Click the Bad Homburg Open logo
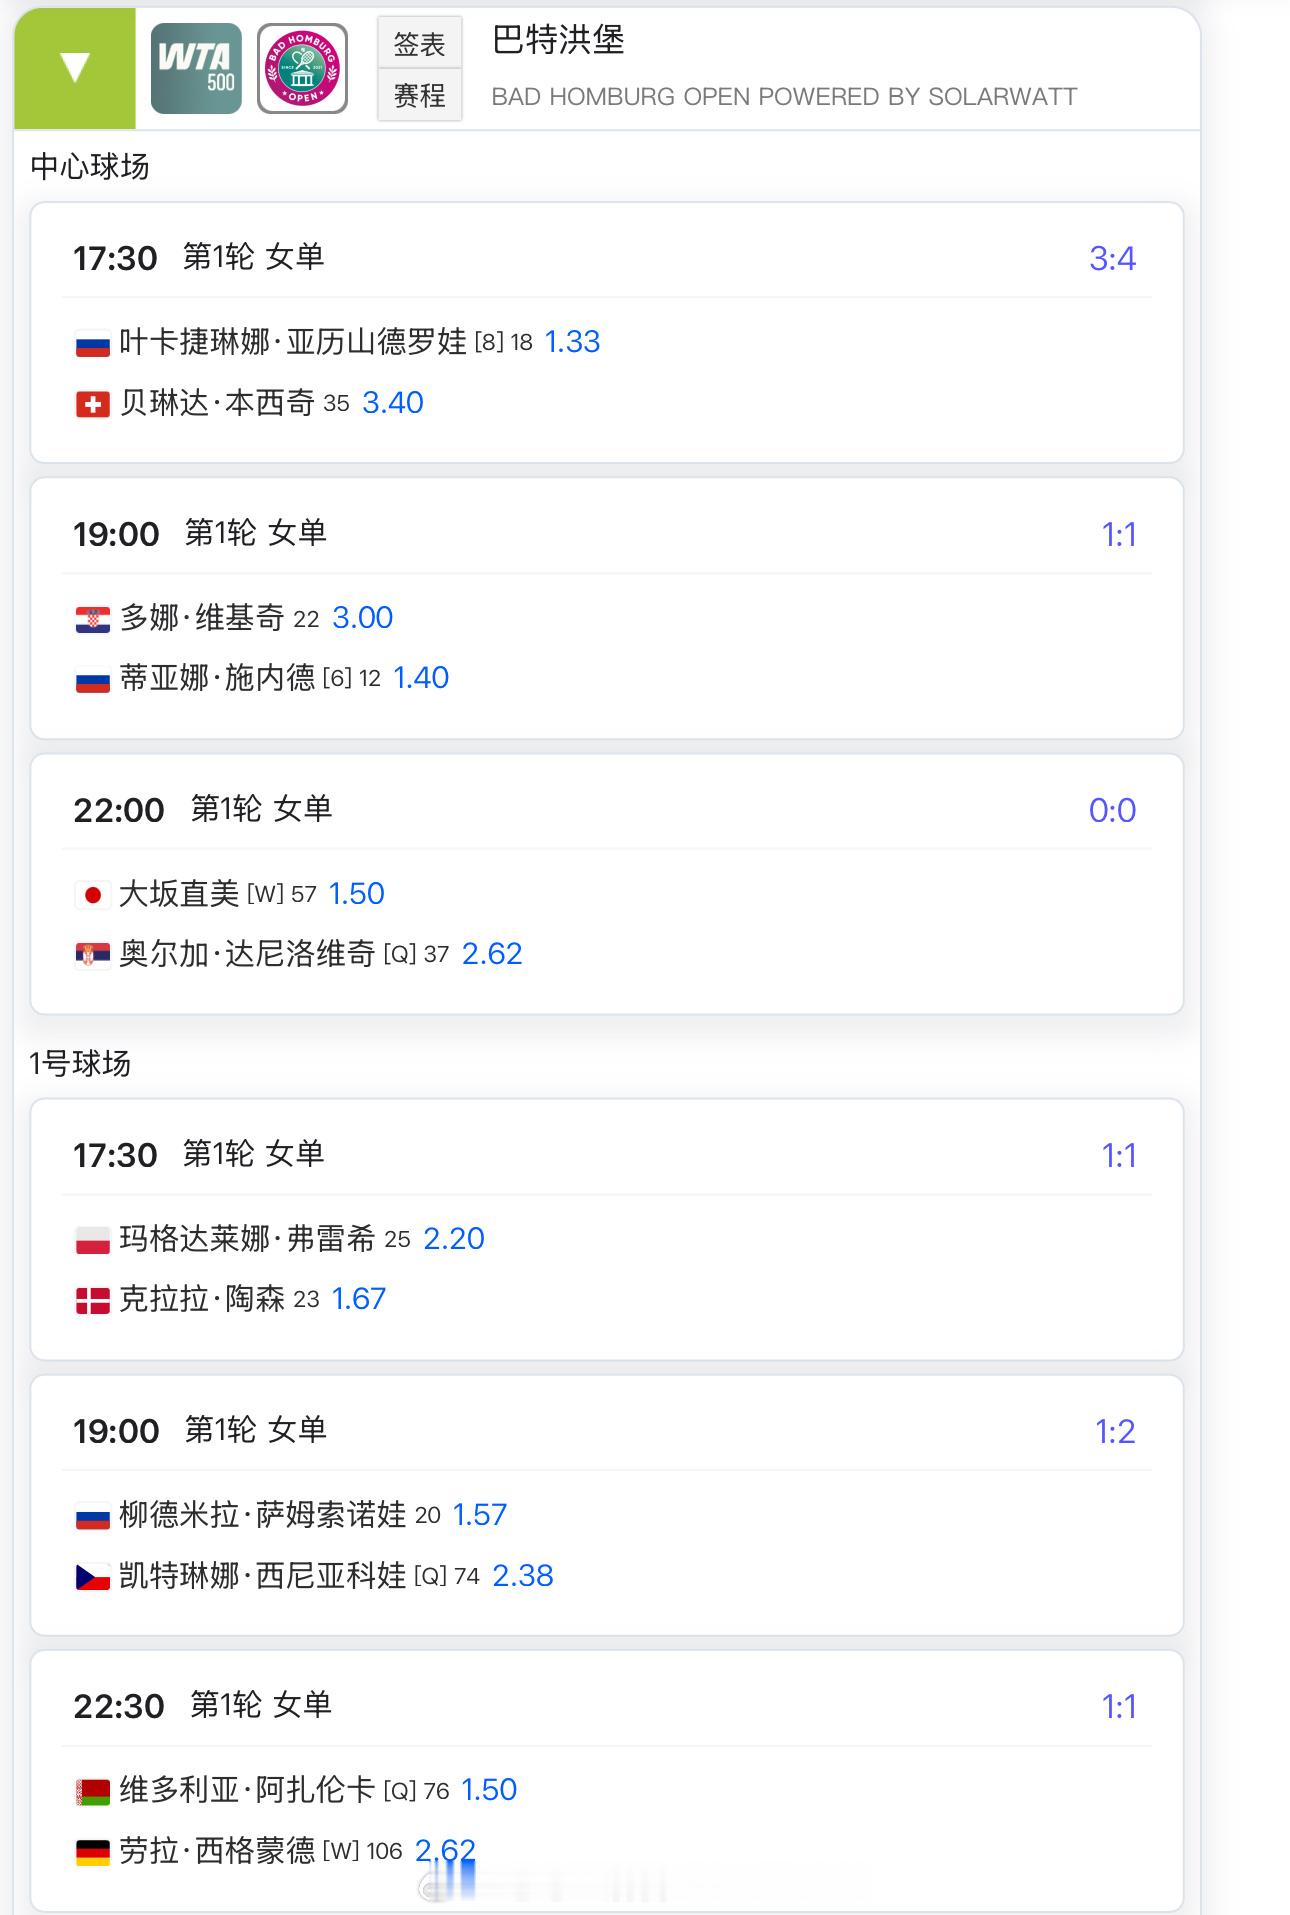This screenshot has height=1915, width=1290. coord(302,68)
